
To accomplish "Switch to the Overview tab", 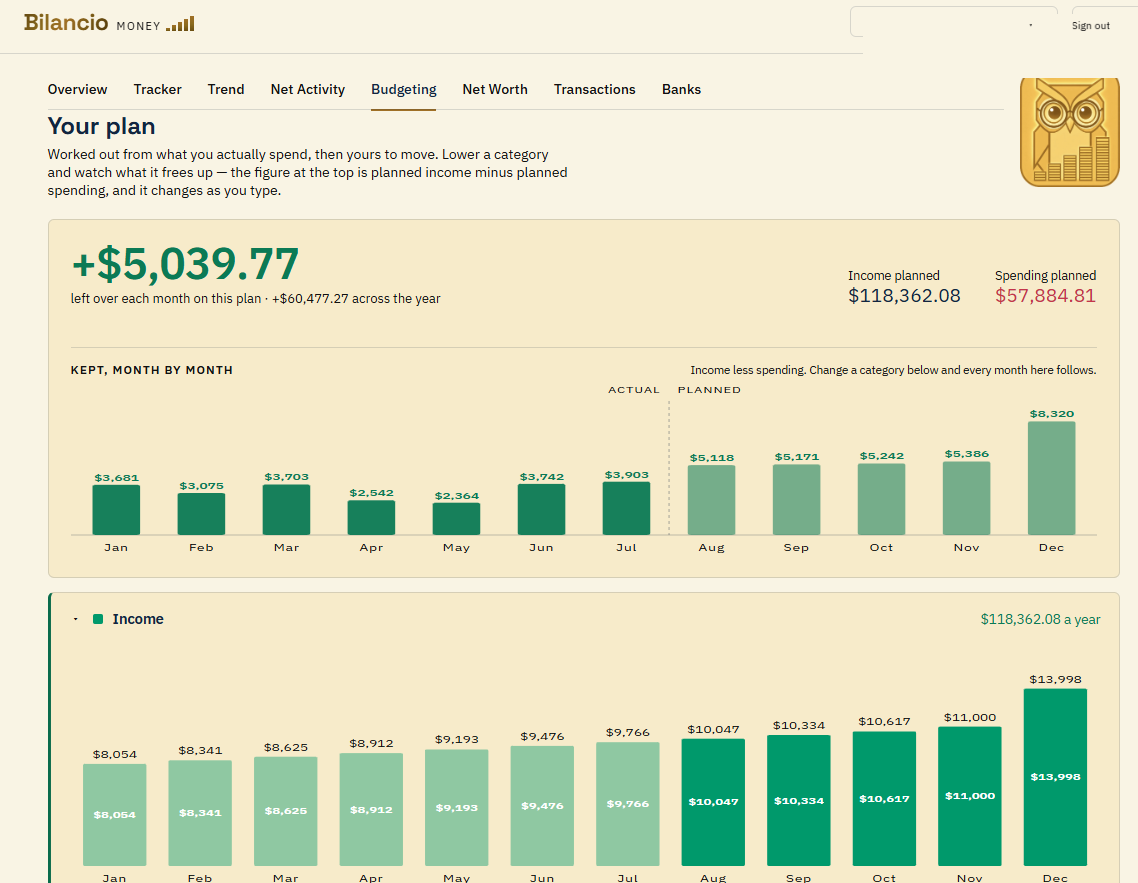I will pyautogui.click(x=78, y=89).
